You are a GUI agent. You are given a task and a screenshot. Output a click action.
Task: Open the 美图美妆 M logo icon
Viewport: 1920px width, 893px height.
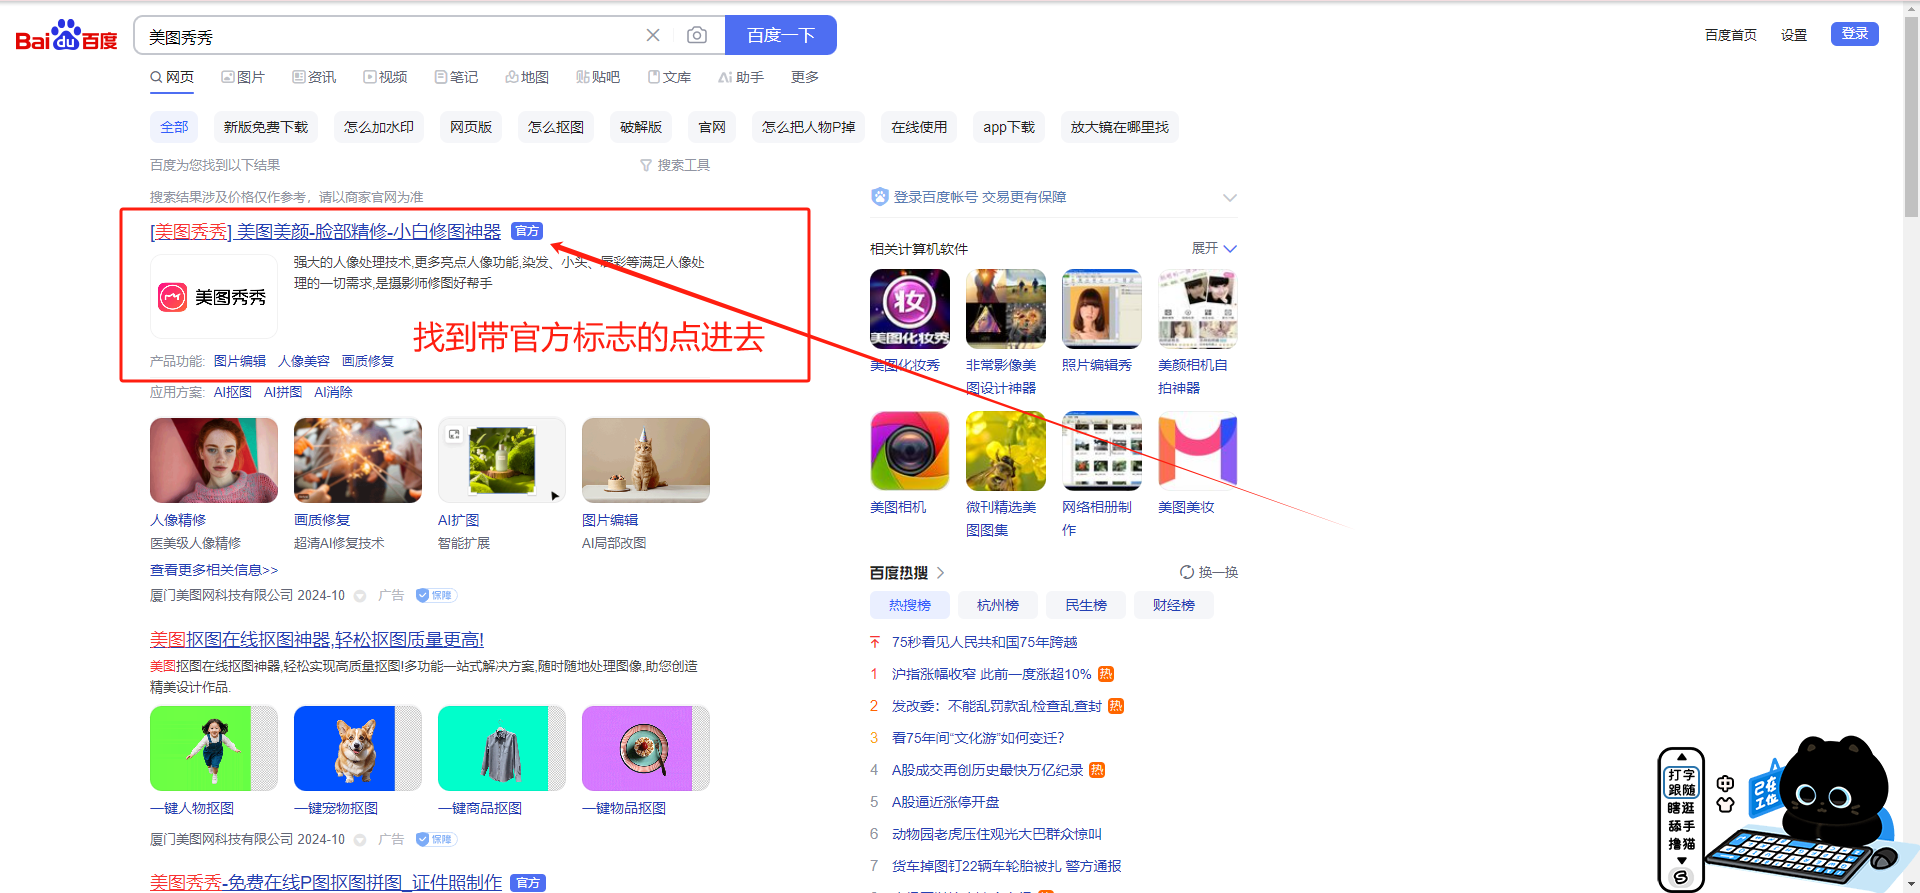coord(1197,450)
